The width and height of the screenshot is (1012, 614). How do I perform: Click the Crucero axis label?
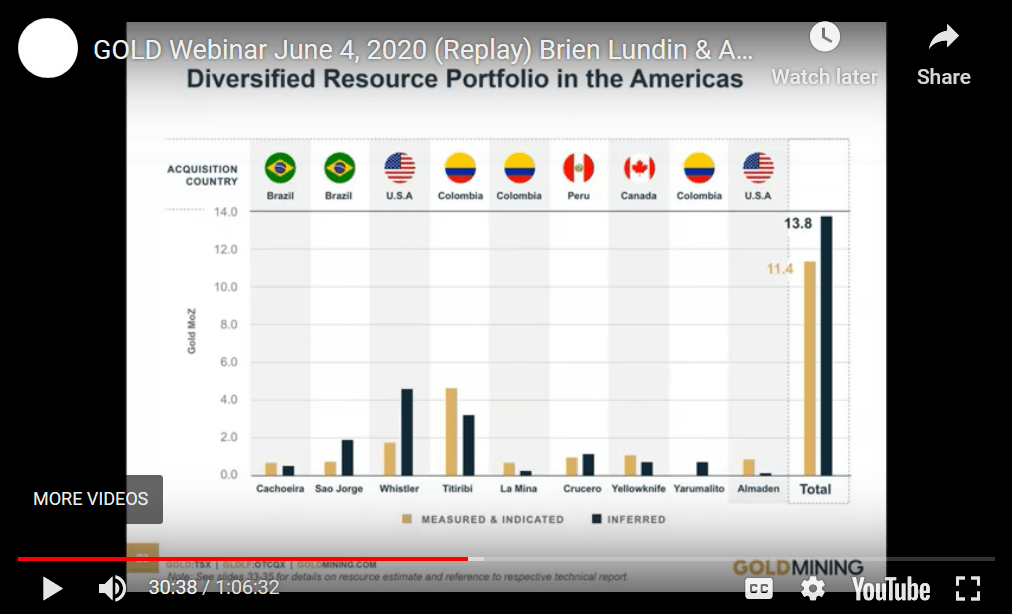click(582, 489)
